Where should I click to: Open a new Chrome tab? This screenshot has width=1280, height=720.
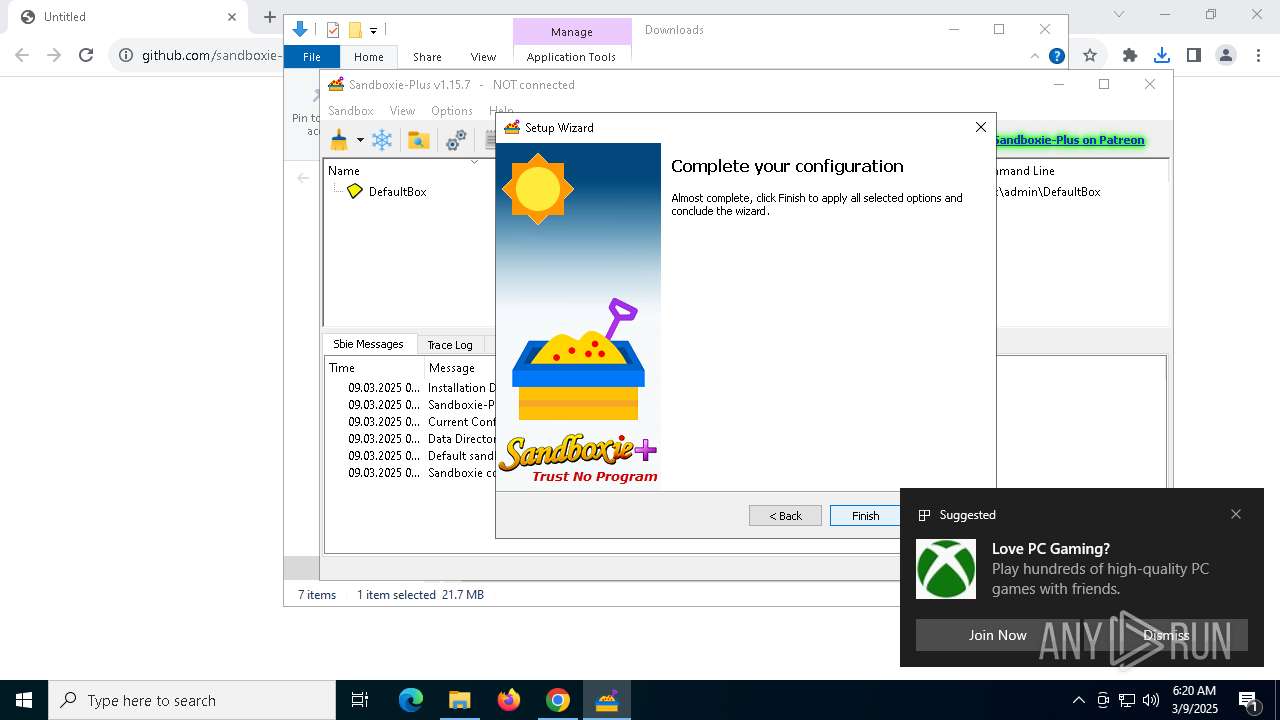(269, 17)
